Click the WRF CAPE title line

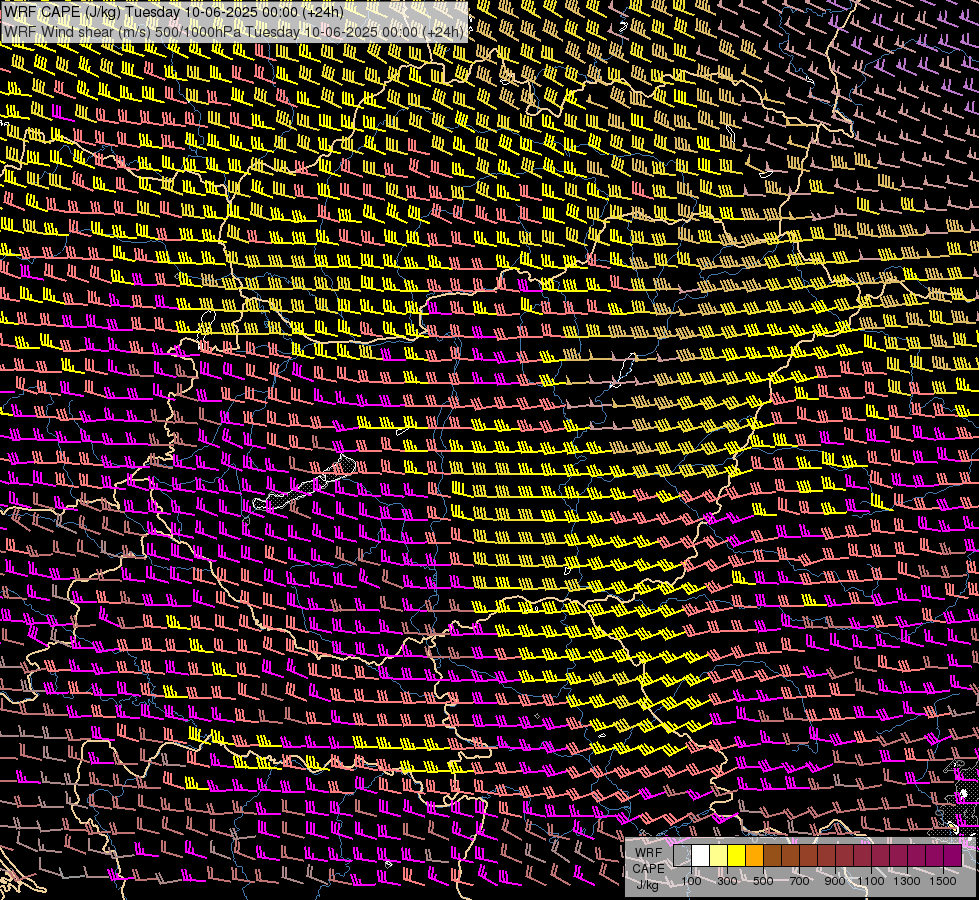[174, 11]
